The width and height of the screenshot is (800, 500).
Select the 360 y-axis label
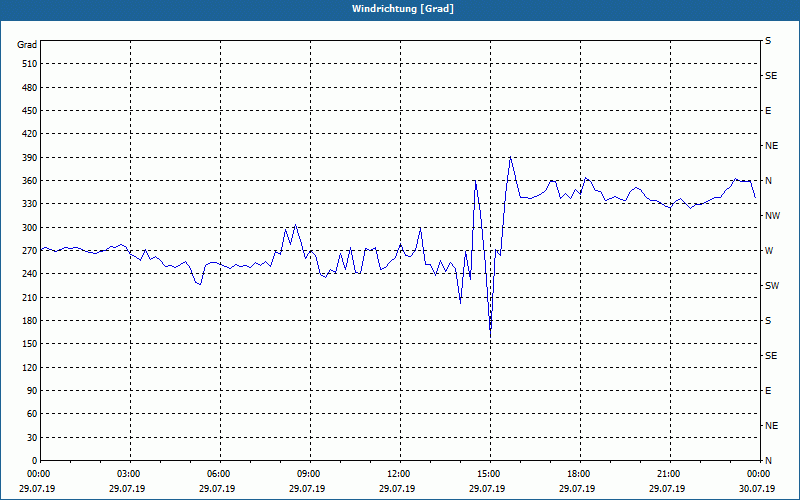(x=29, y=181)
